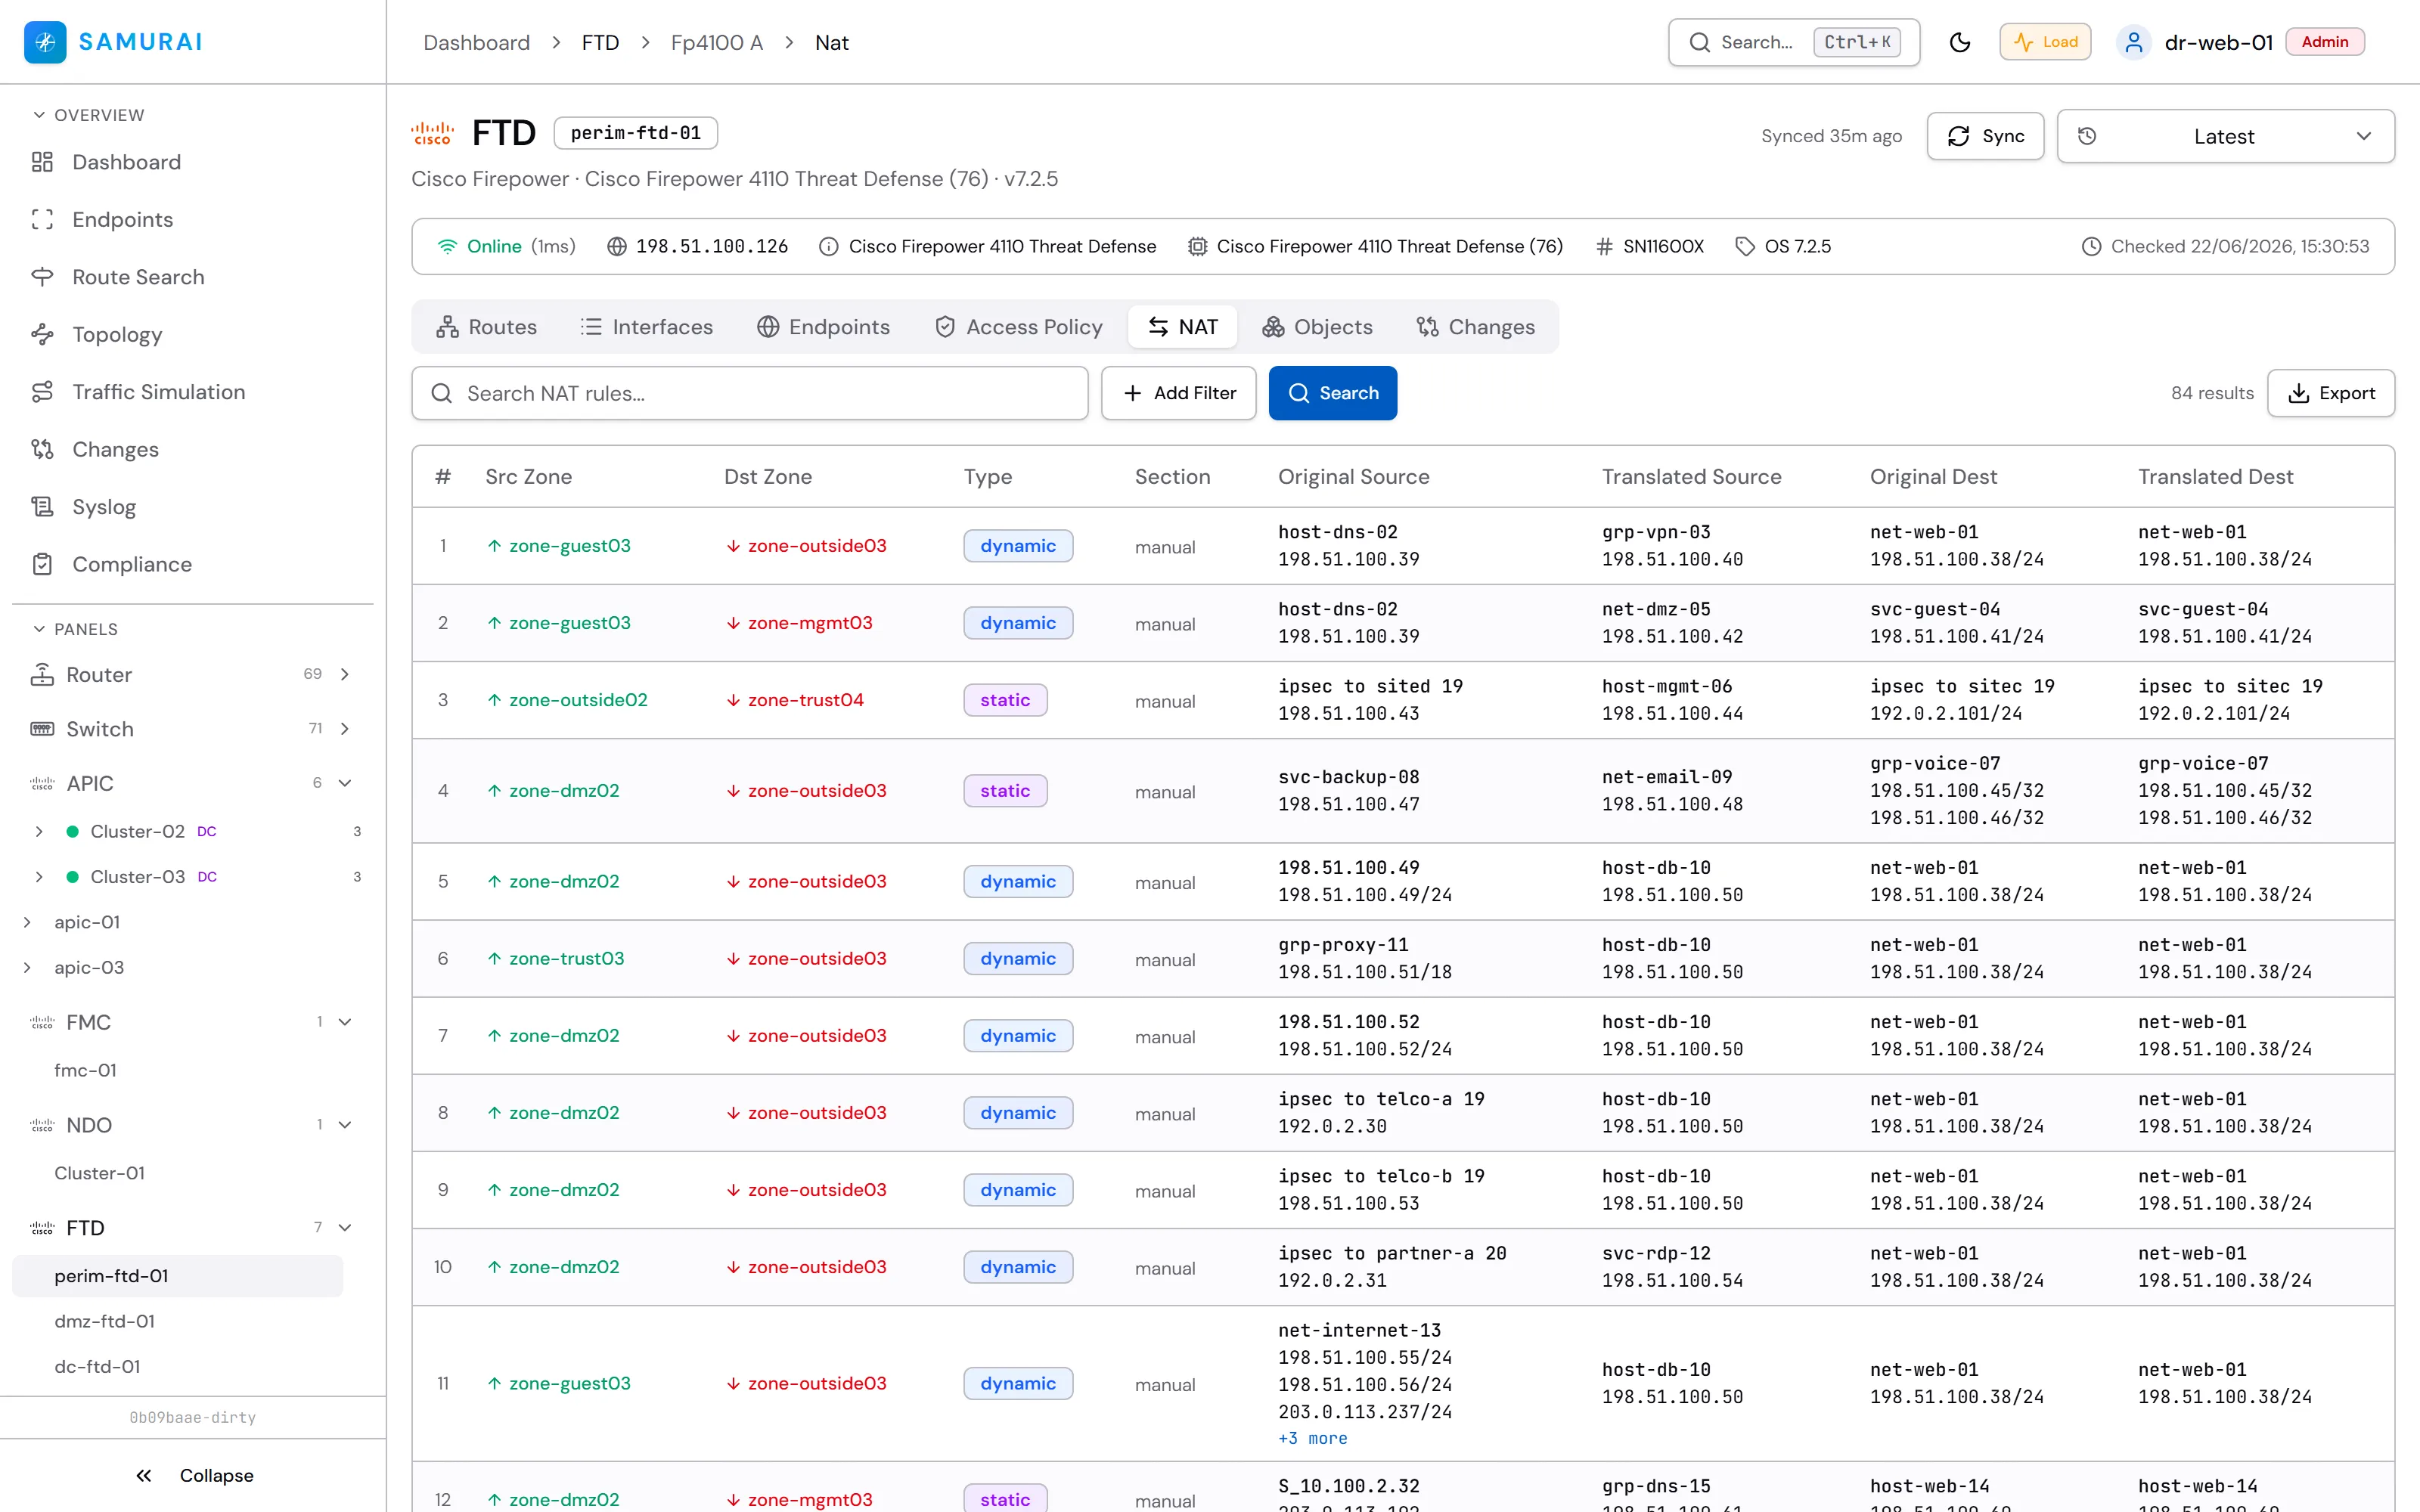2420x1512 pixels.
Task: Switch to the Interfaces tab
Action: point(646,327)
